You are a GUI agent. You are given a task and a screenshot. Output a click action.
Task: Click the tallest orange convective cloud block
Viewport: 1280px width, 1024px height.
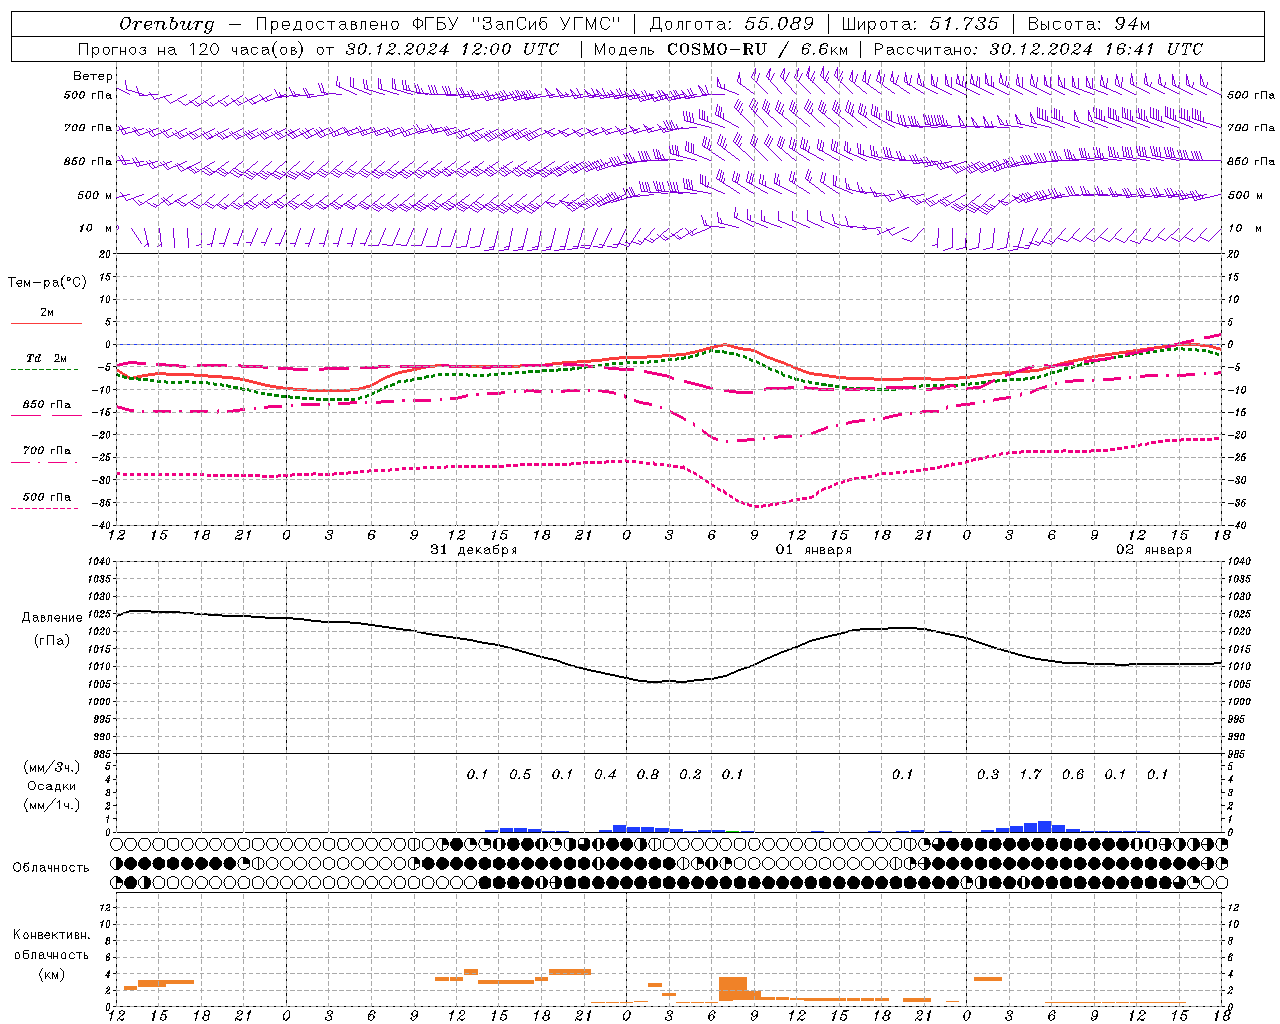point(733,989)
